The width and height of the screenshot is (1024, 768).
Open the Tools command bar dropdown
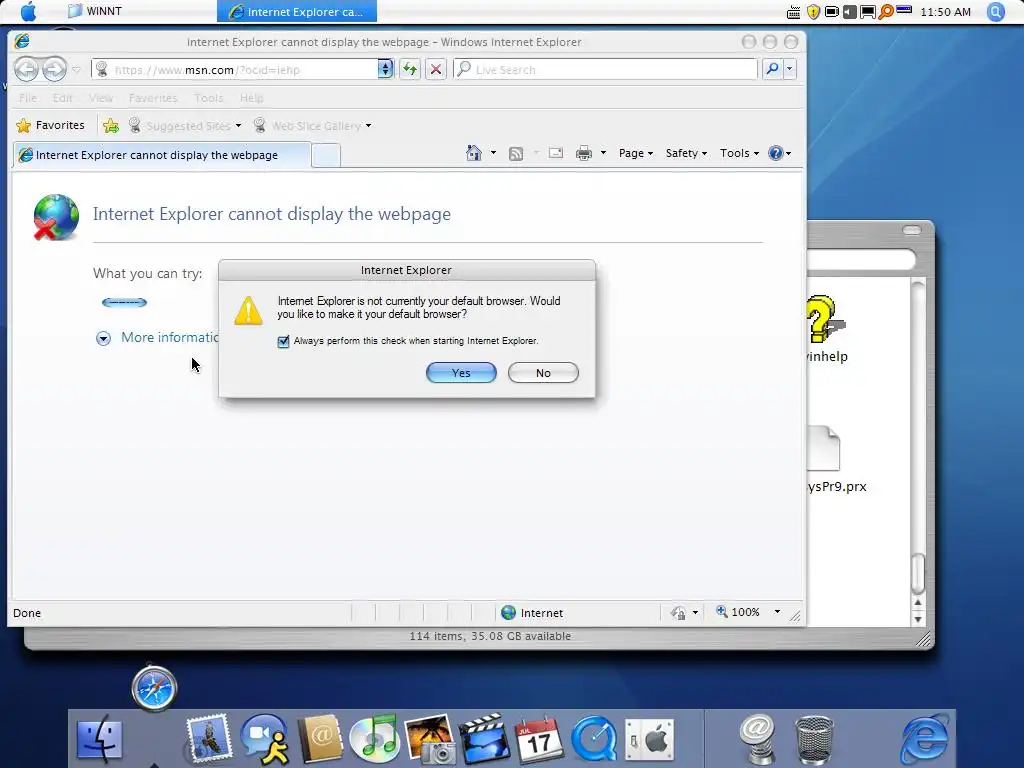(739, 153)
